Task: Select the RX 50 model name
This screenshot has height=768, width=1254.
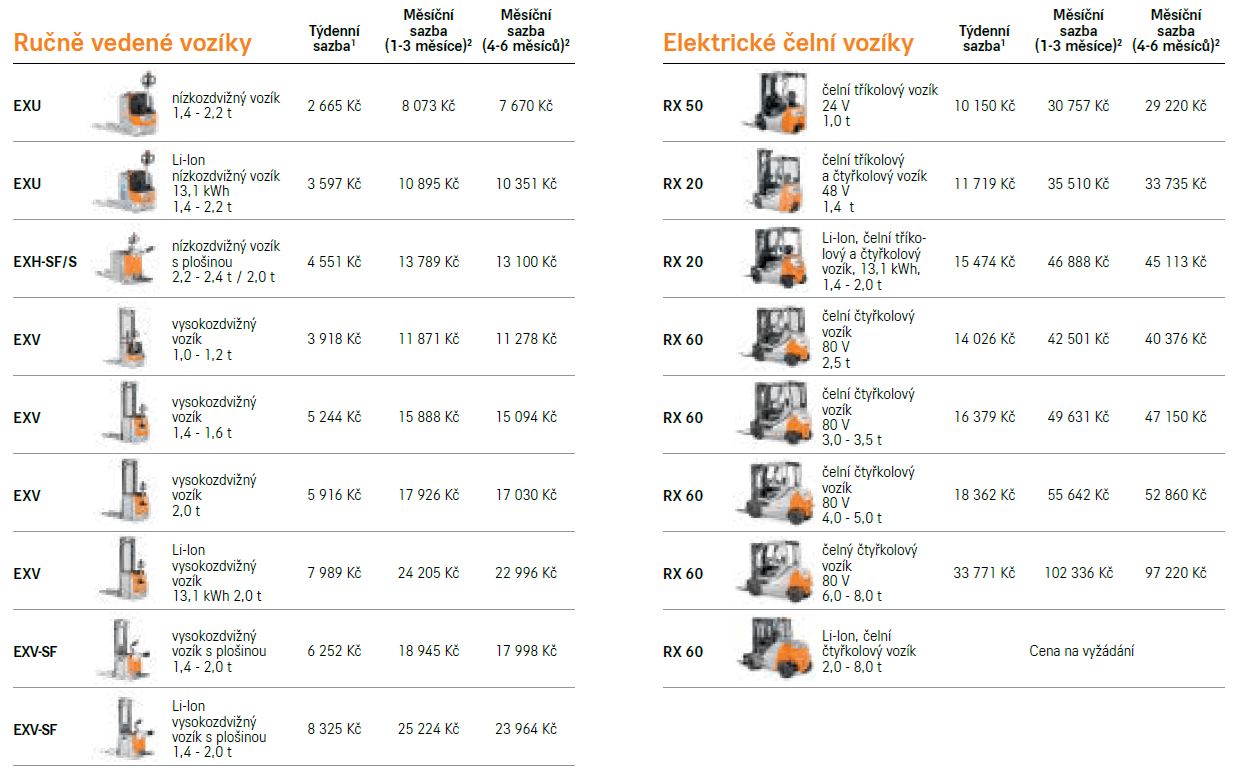Action: (x=683, y=105)
